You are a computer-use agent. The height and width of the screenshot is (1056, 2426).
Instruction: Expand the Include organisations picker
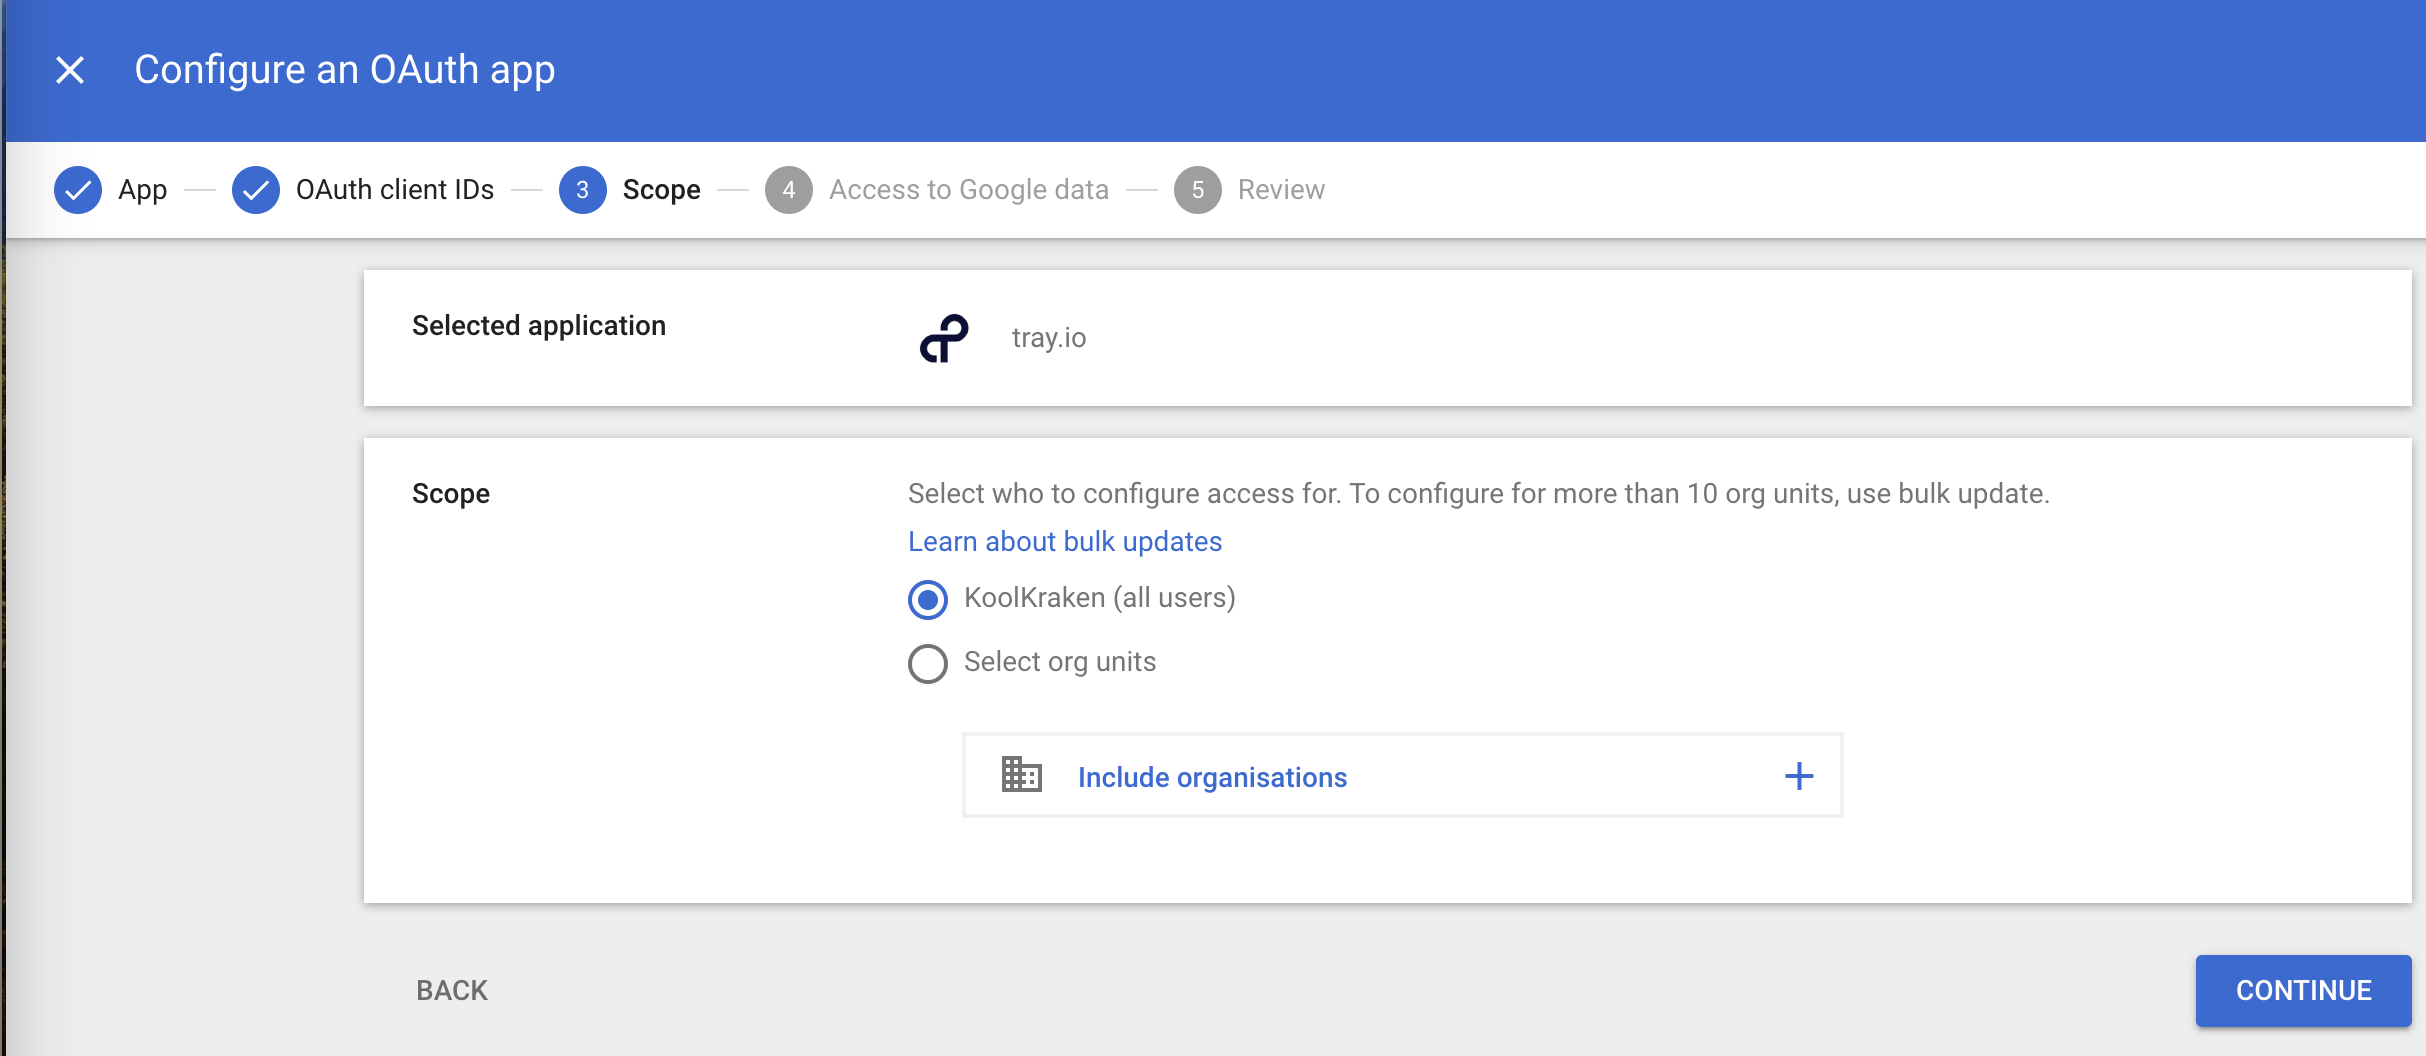click(1211, 777)
